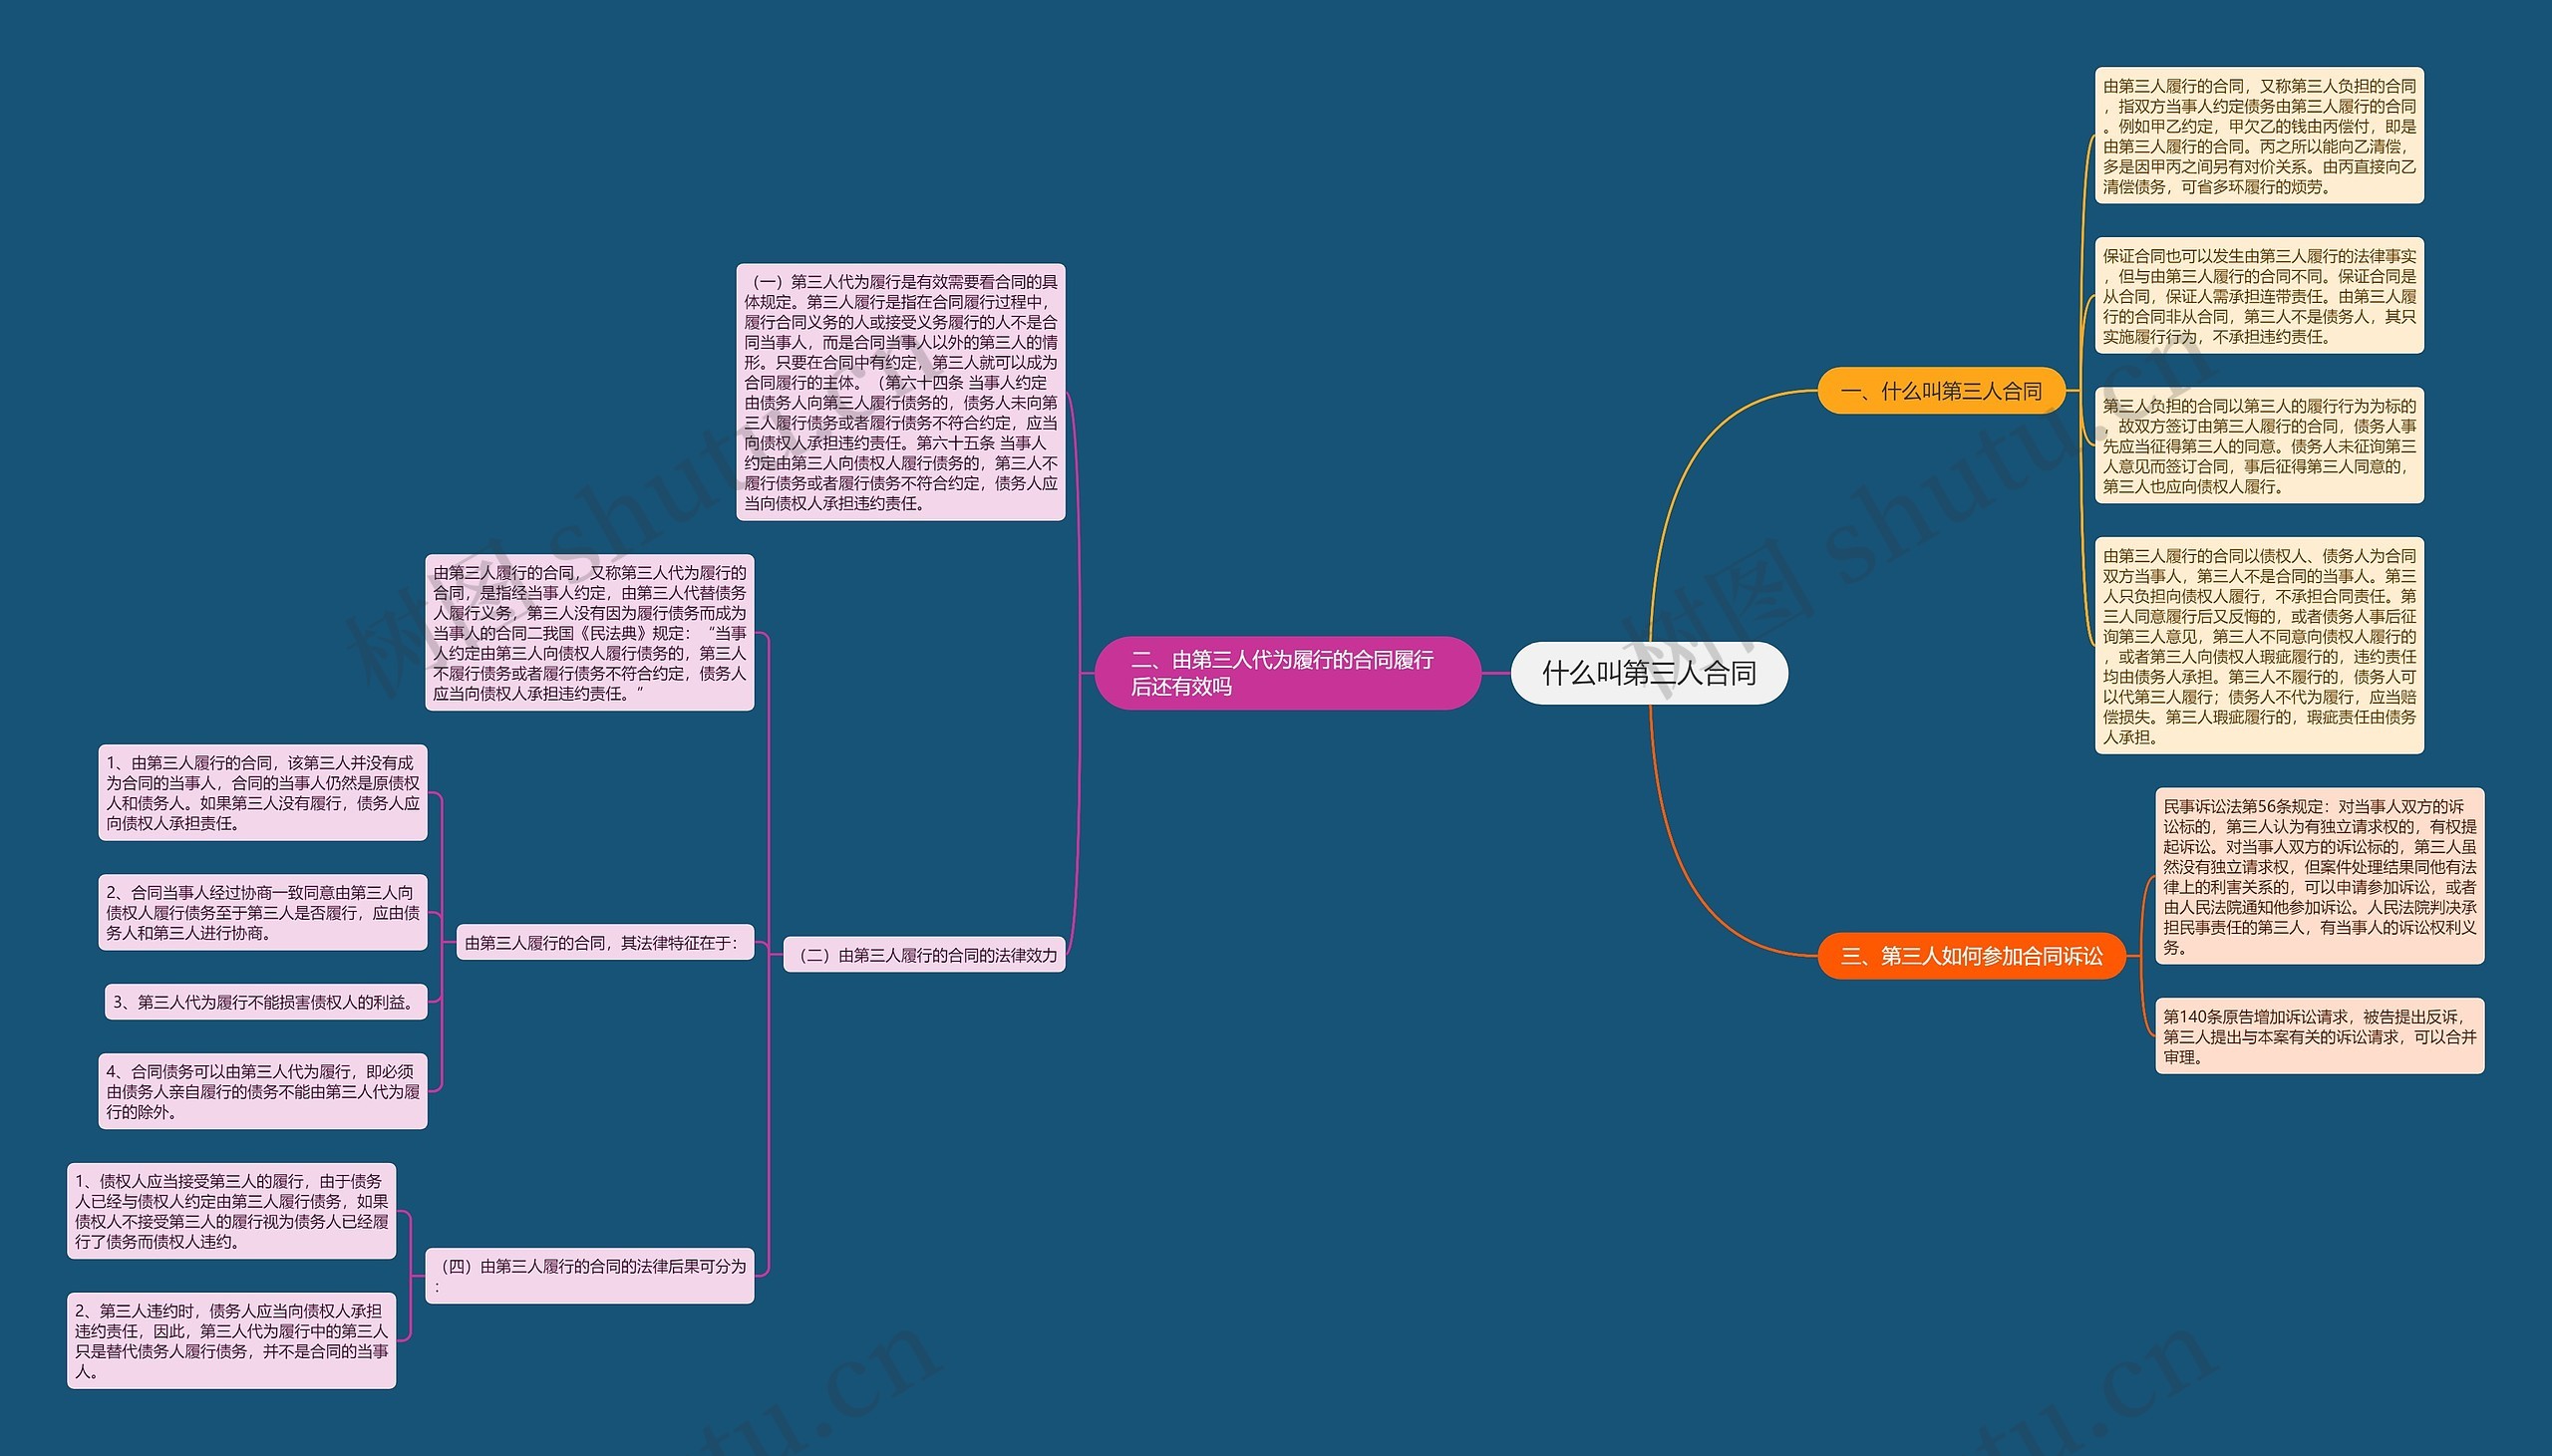This screenshot has height=1456, width=2552.
Task: Select the central node 什么叫第三人合同
Action: click(1648, 673)
